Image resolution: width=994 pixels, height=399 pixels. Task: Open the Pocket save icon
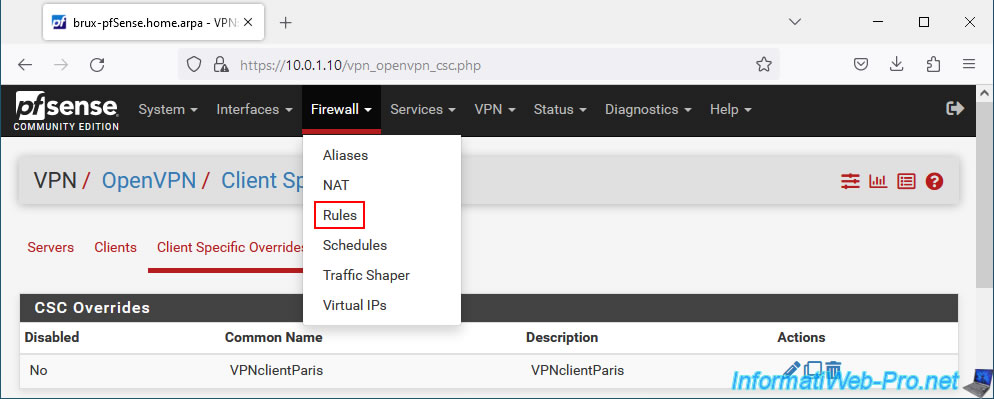860,64
